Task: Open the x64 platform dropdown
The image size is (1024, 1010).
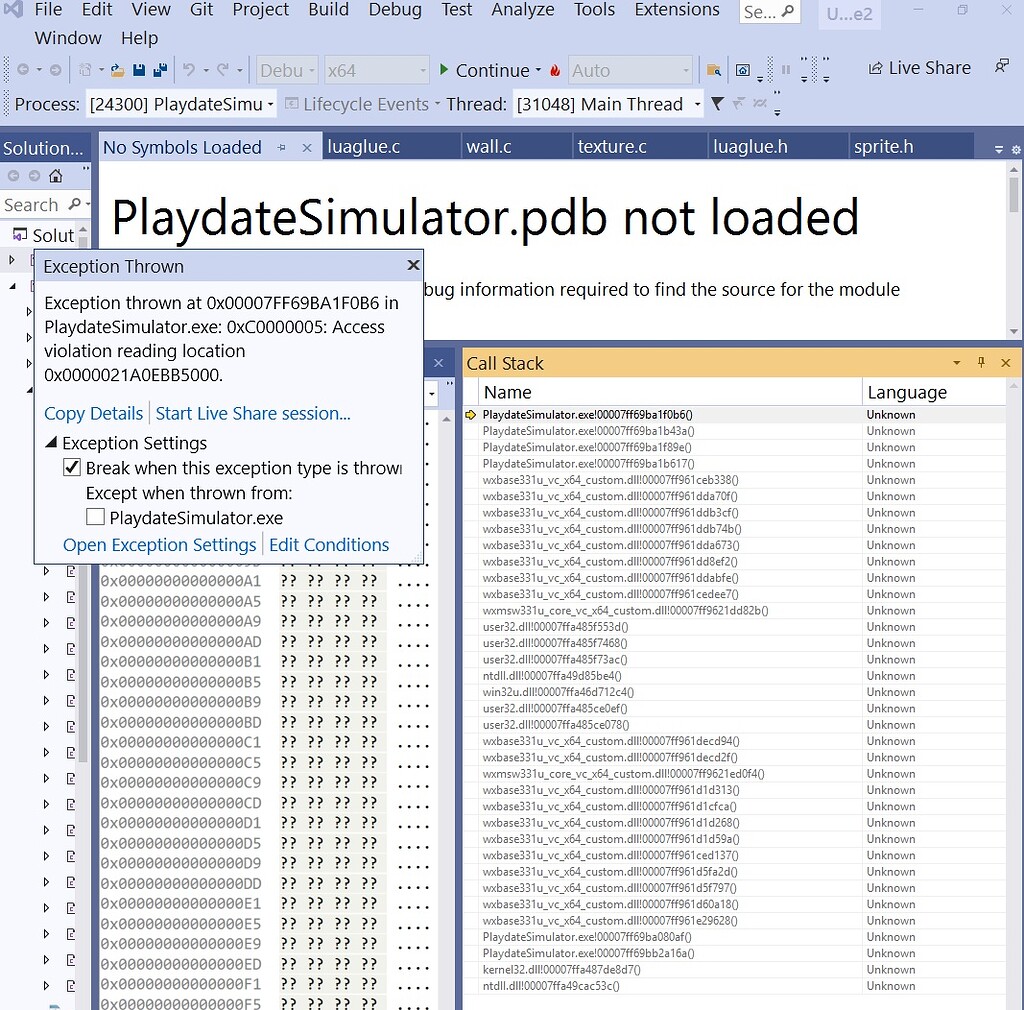Action: click(x=376, y=70)
